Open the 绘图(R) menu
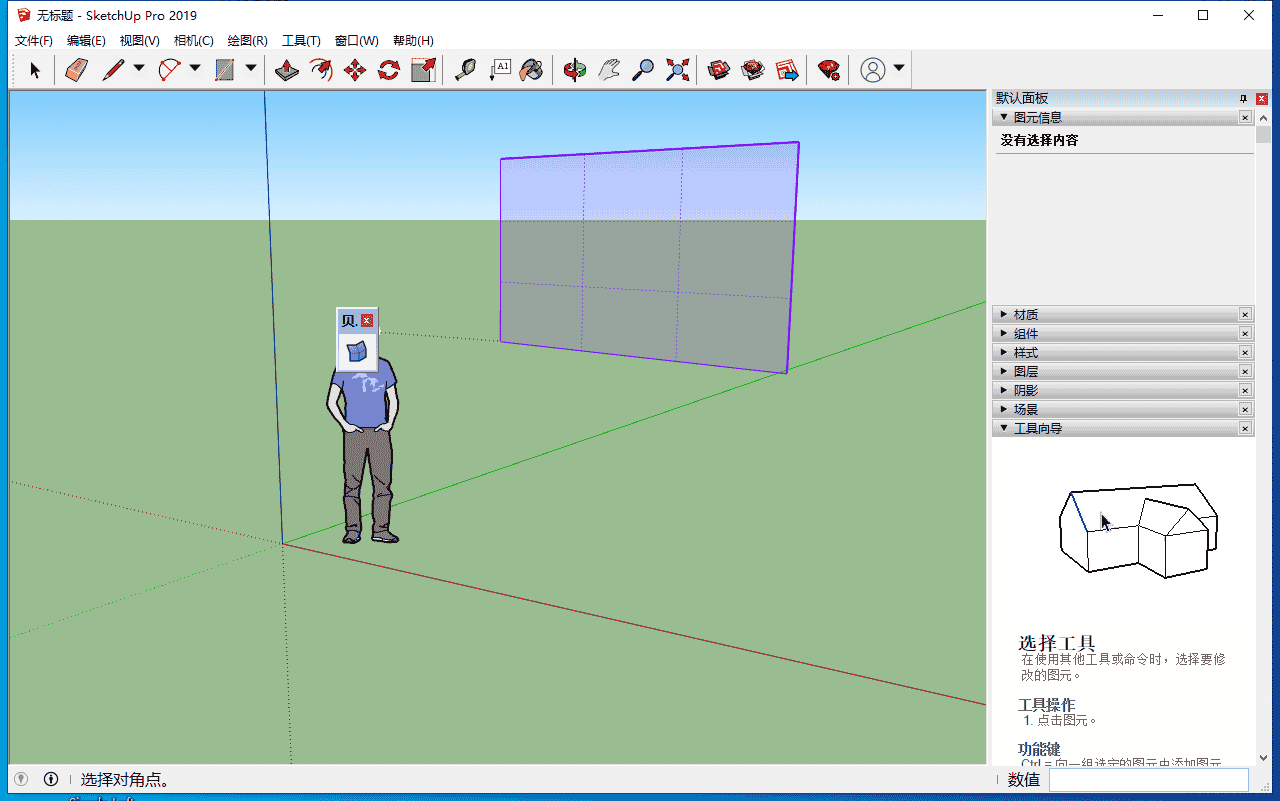Screen dimensions: 1280x801 [x=248, y=41]
